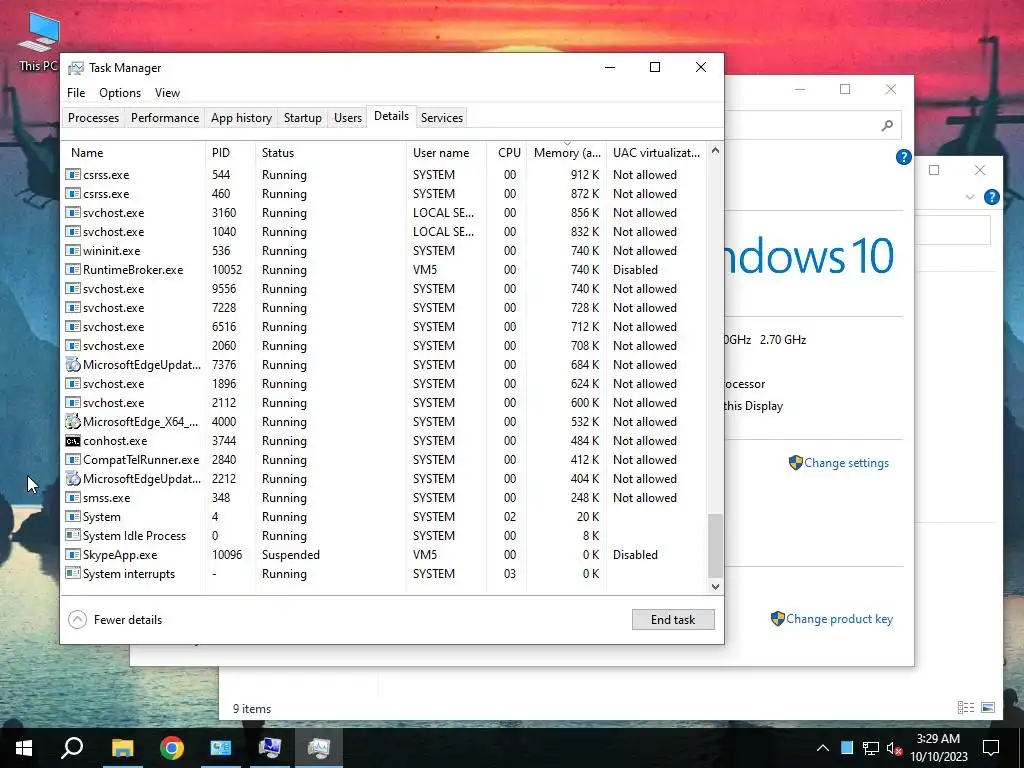Viewport: 1024px width, 768px height.
Task: Show hidden tray icons chevron
Action: pyautogui.click(x=823, y=748)
